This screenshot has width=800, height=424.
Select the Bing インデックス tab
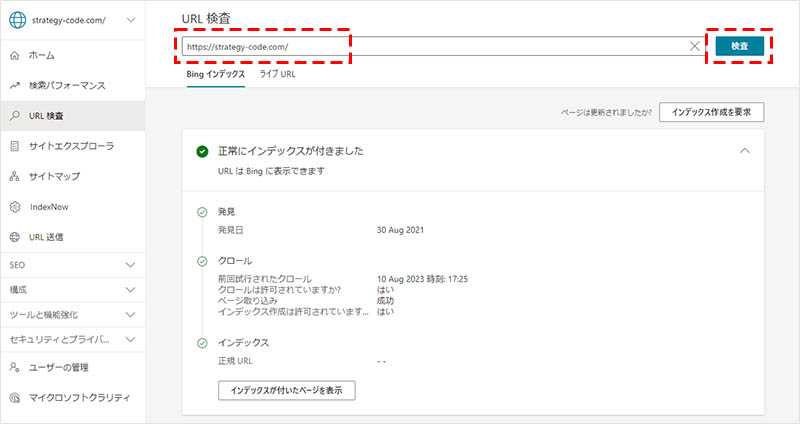click(x=216, y=74)
